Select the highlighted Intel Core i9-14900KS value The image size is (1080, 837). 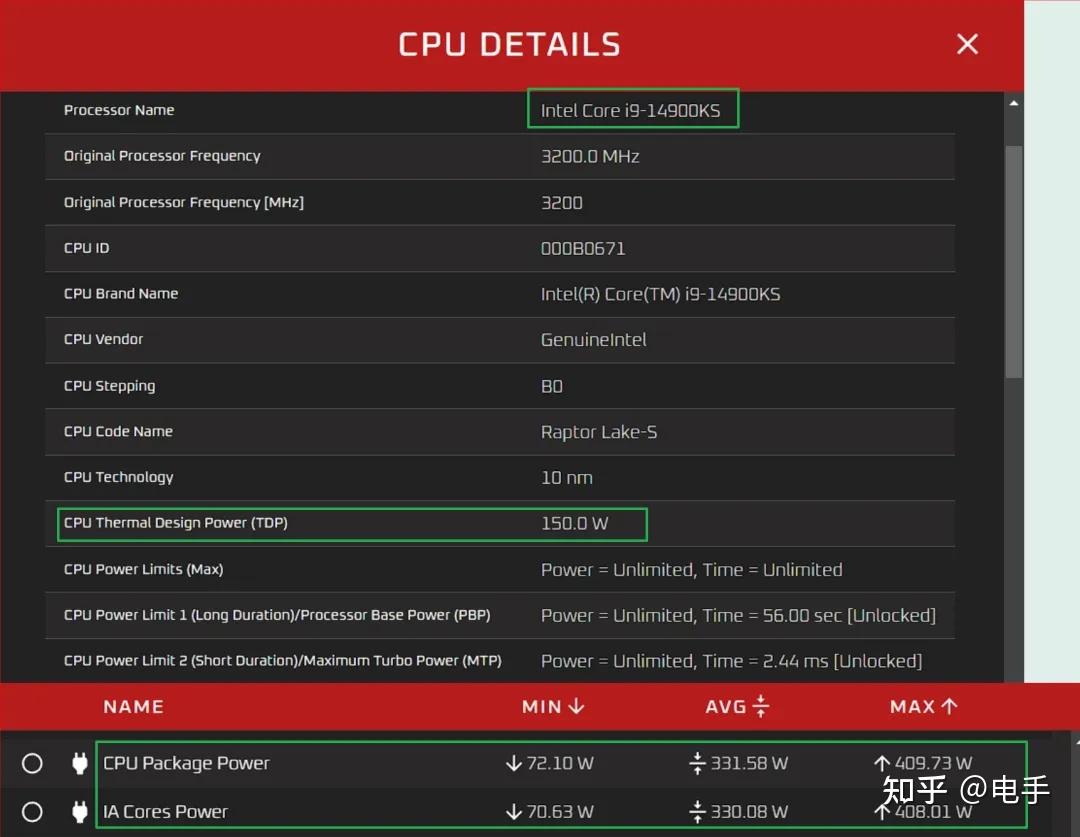[632, 110]
